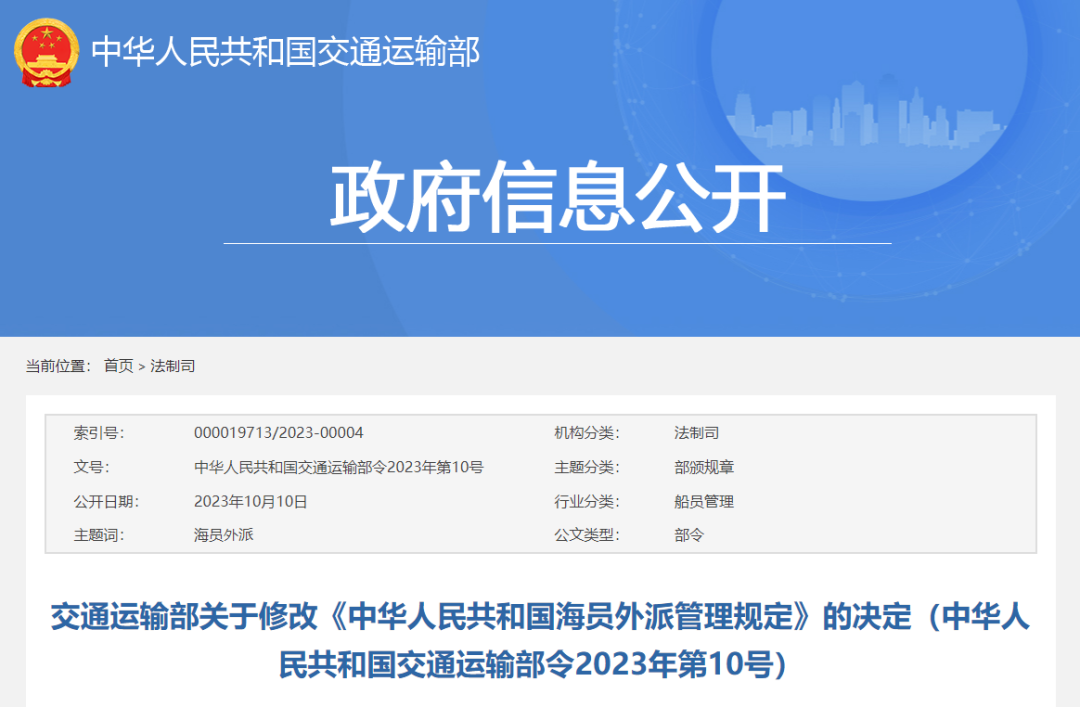Open the 法制司 breadcrumb link

(175, 366)
